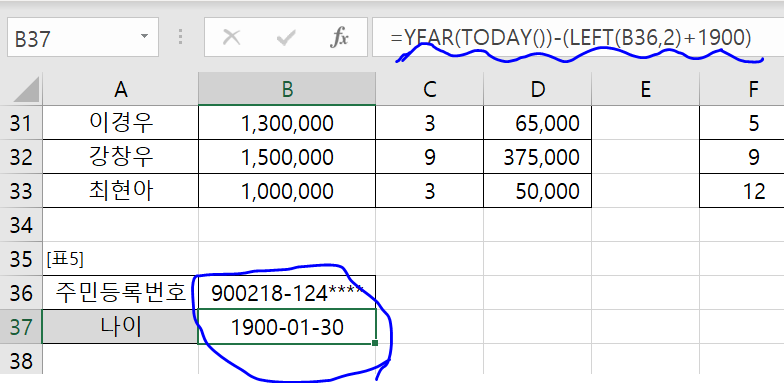The width and height of the screenshot is (784, 383).
Task: Select column D header
Action: pyautogui.click(x=538, y=89)
